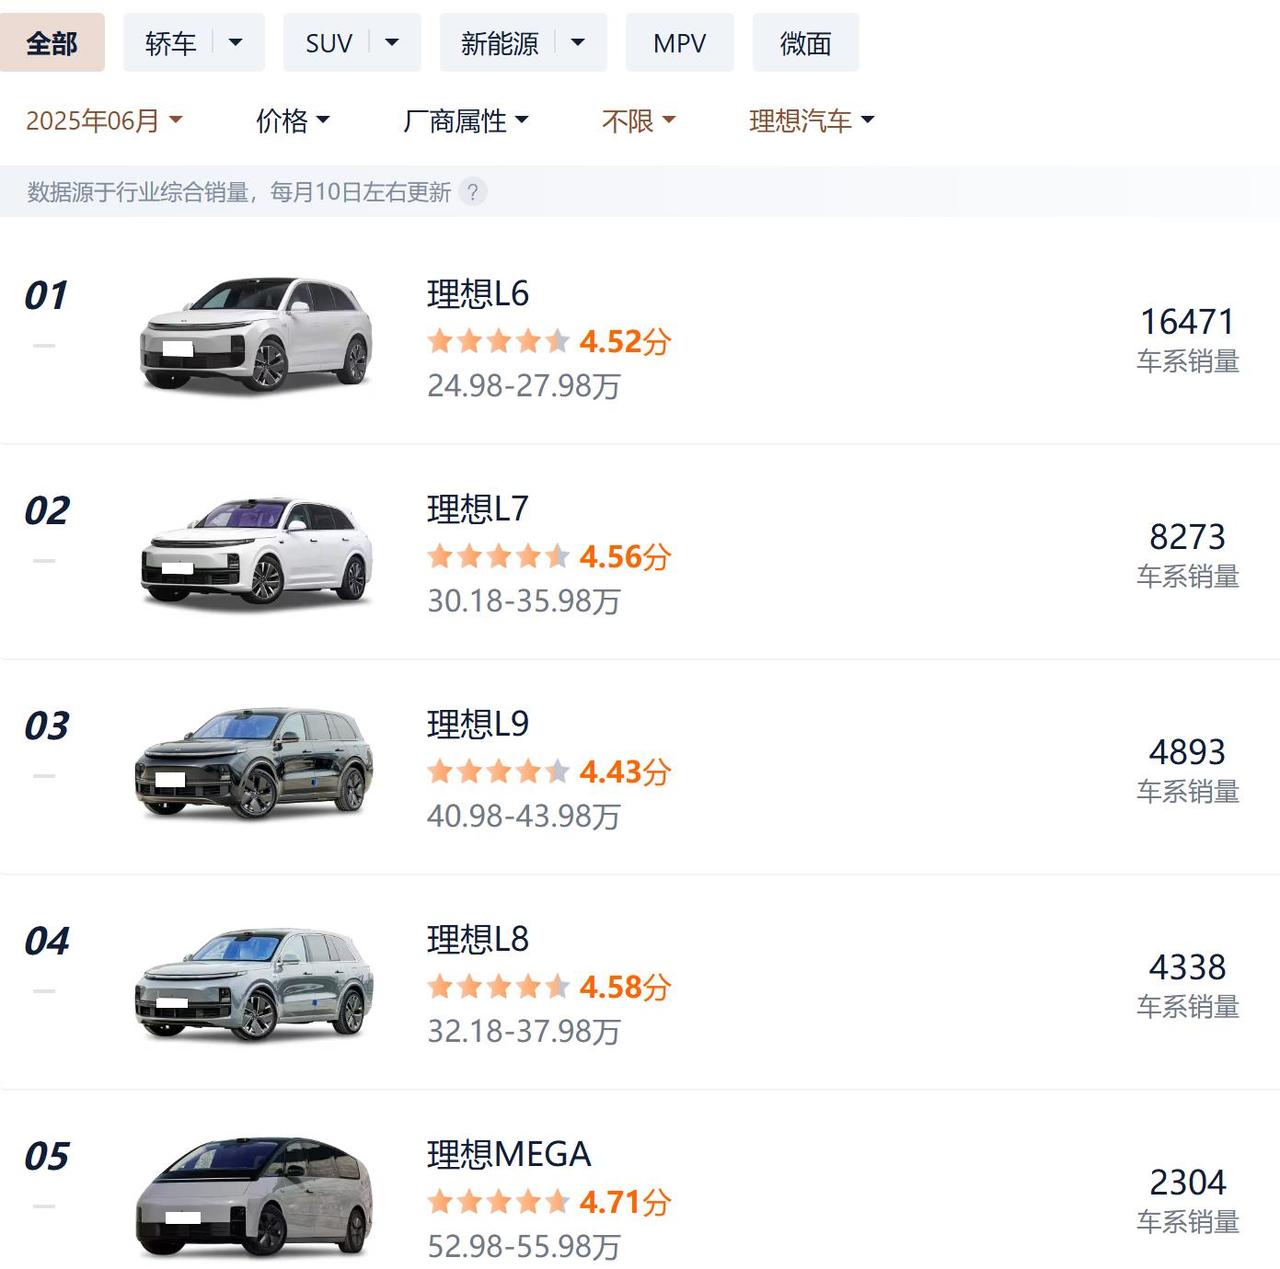Click the 理想L8 car thumbnail
1280x1269 pixels.
(254, 982)
